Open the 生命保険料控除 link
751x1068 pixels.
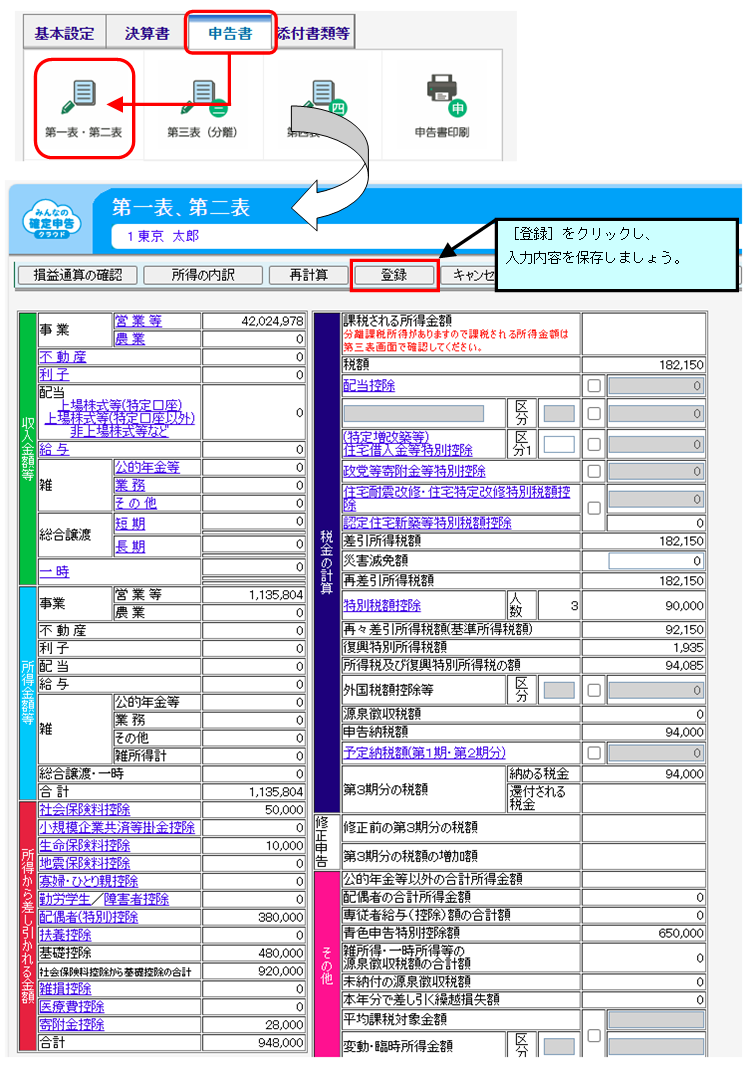pos(84,845)
